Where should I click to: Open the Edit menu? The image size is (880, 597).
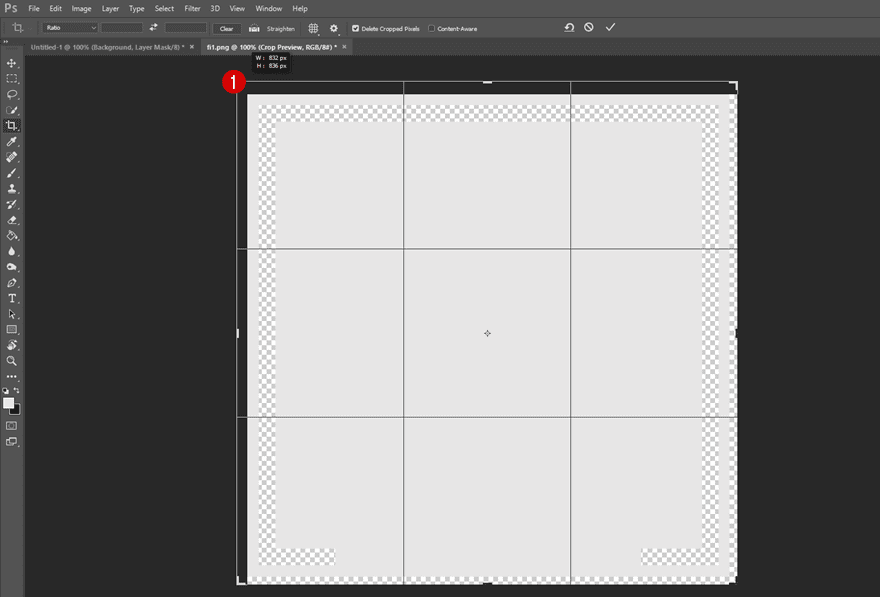coord(55,8)
